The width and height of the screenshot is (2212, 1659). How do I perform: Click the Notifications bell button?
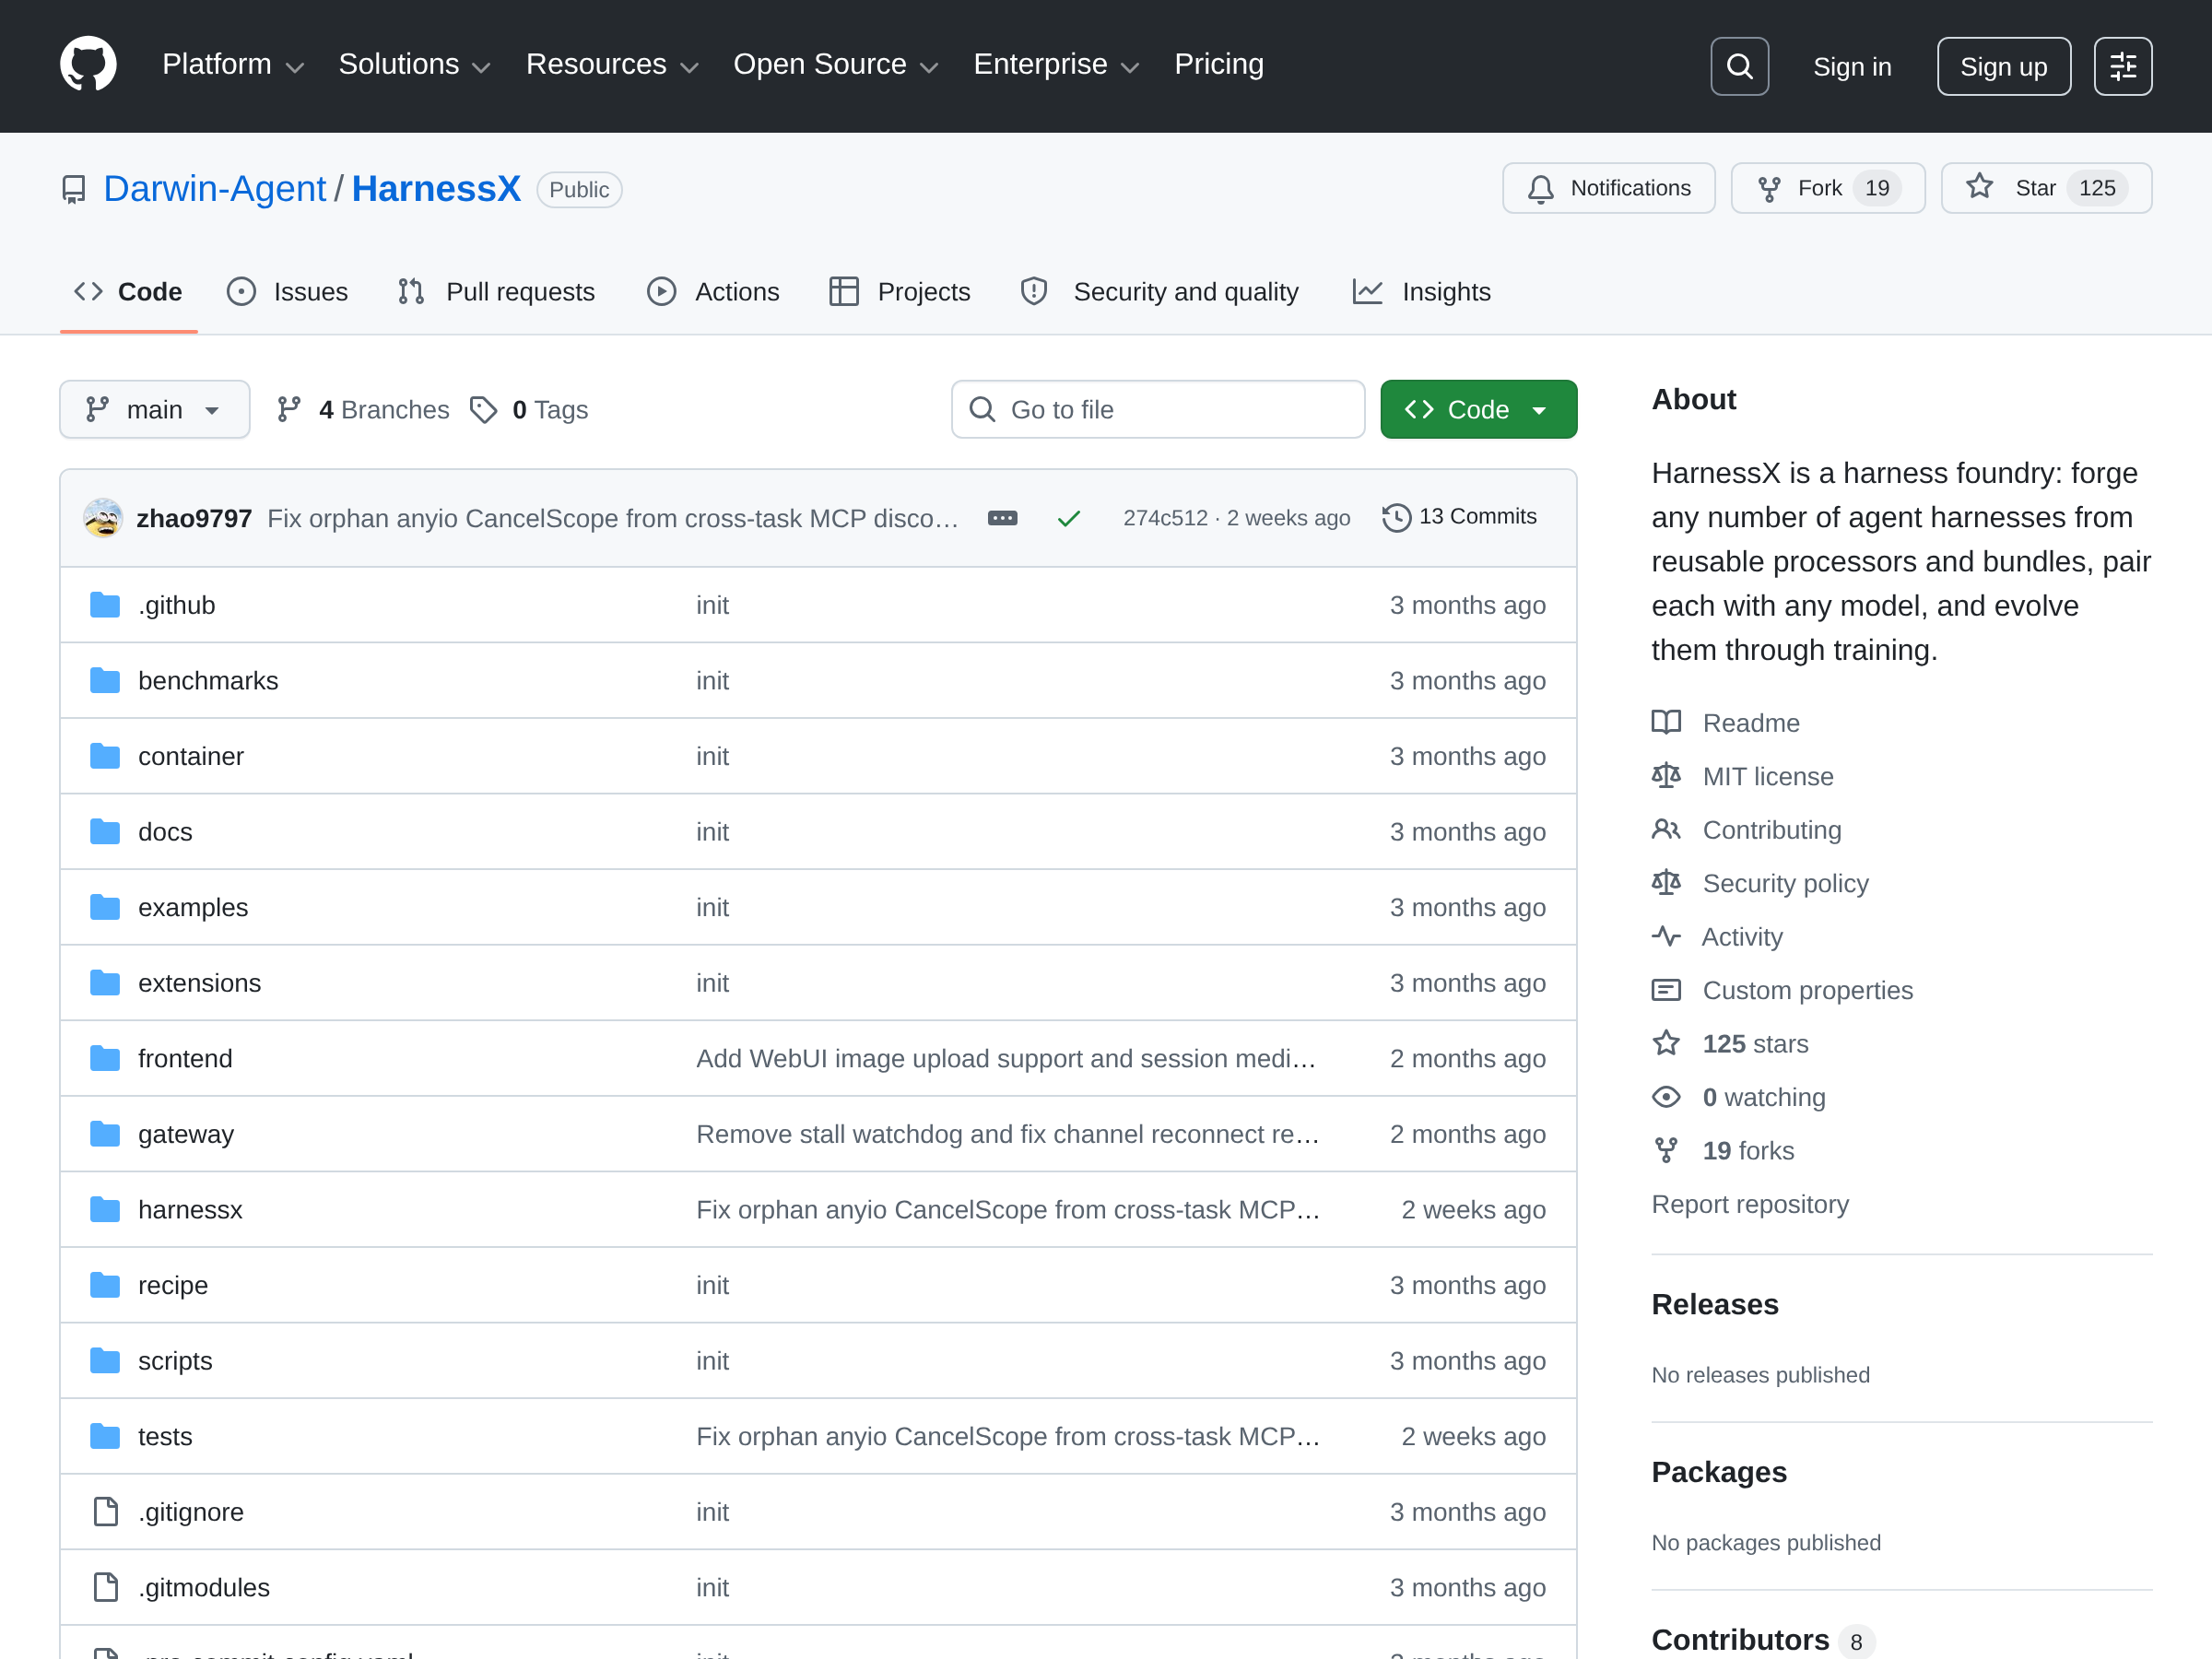(1608, 188)
